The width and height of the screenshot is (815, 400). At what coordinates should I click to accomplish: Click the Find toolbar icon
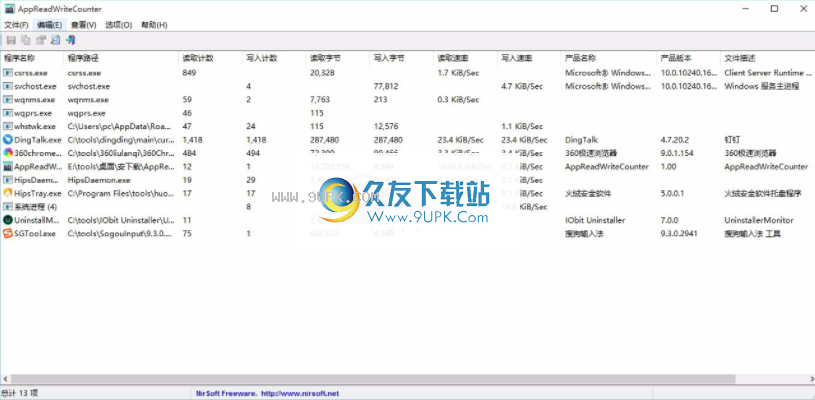tap(55, 40)
